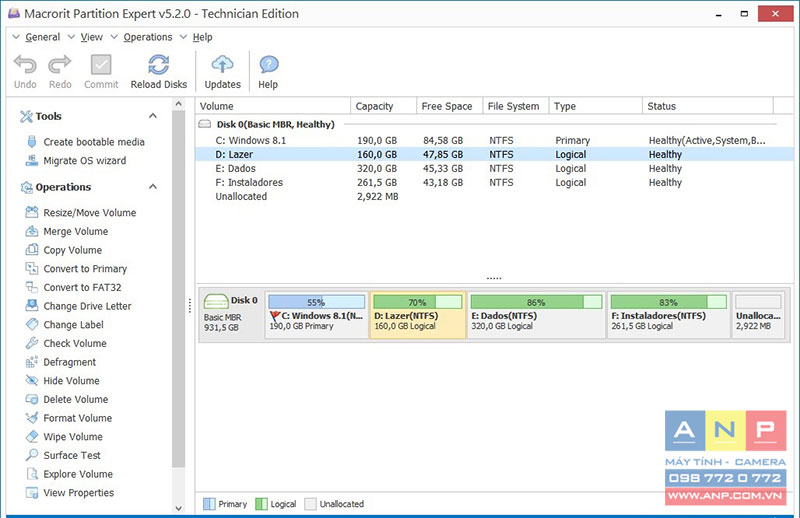This screenshot has height=518, width=800.
Task: Click Disk 0(Basic MBR, Healthy) header row
Action: pyautogui.click(x=494, y=124)
